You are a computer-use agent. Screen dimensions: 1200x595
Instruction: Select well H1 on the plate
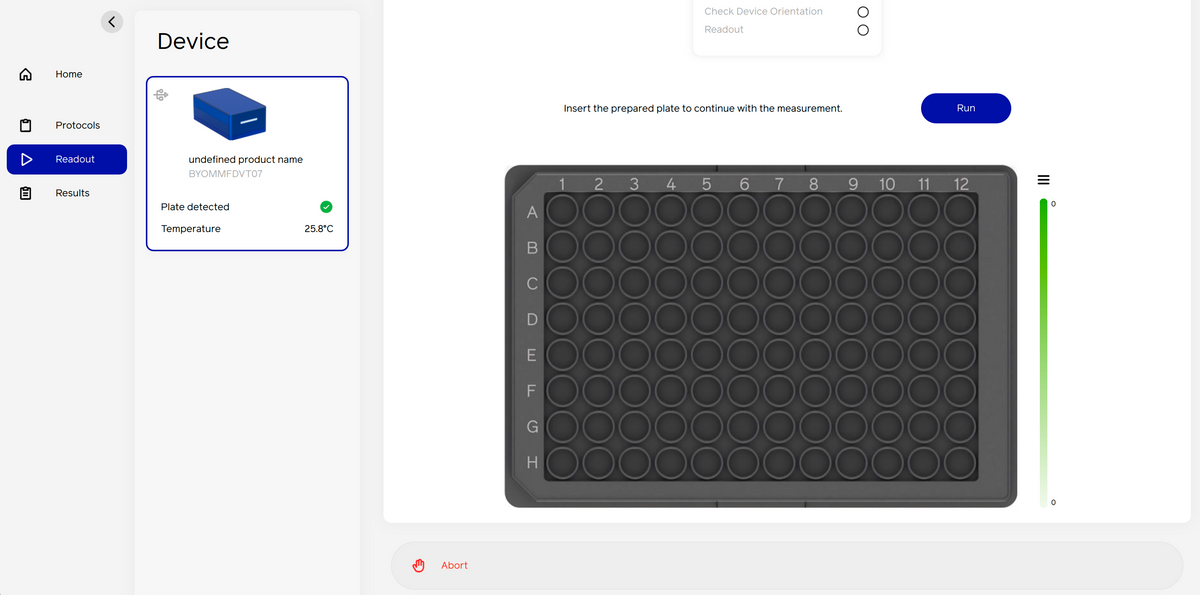(x=562, y=462)
